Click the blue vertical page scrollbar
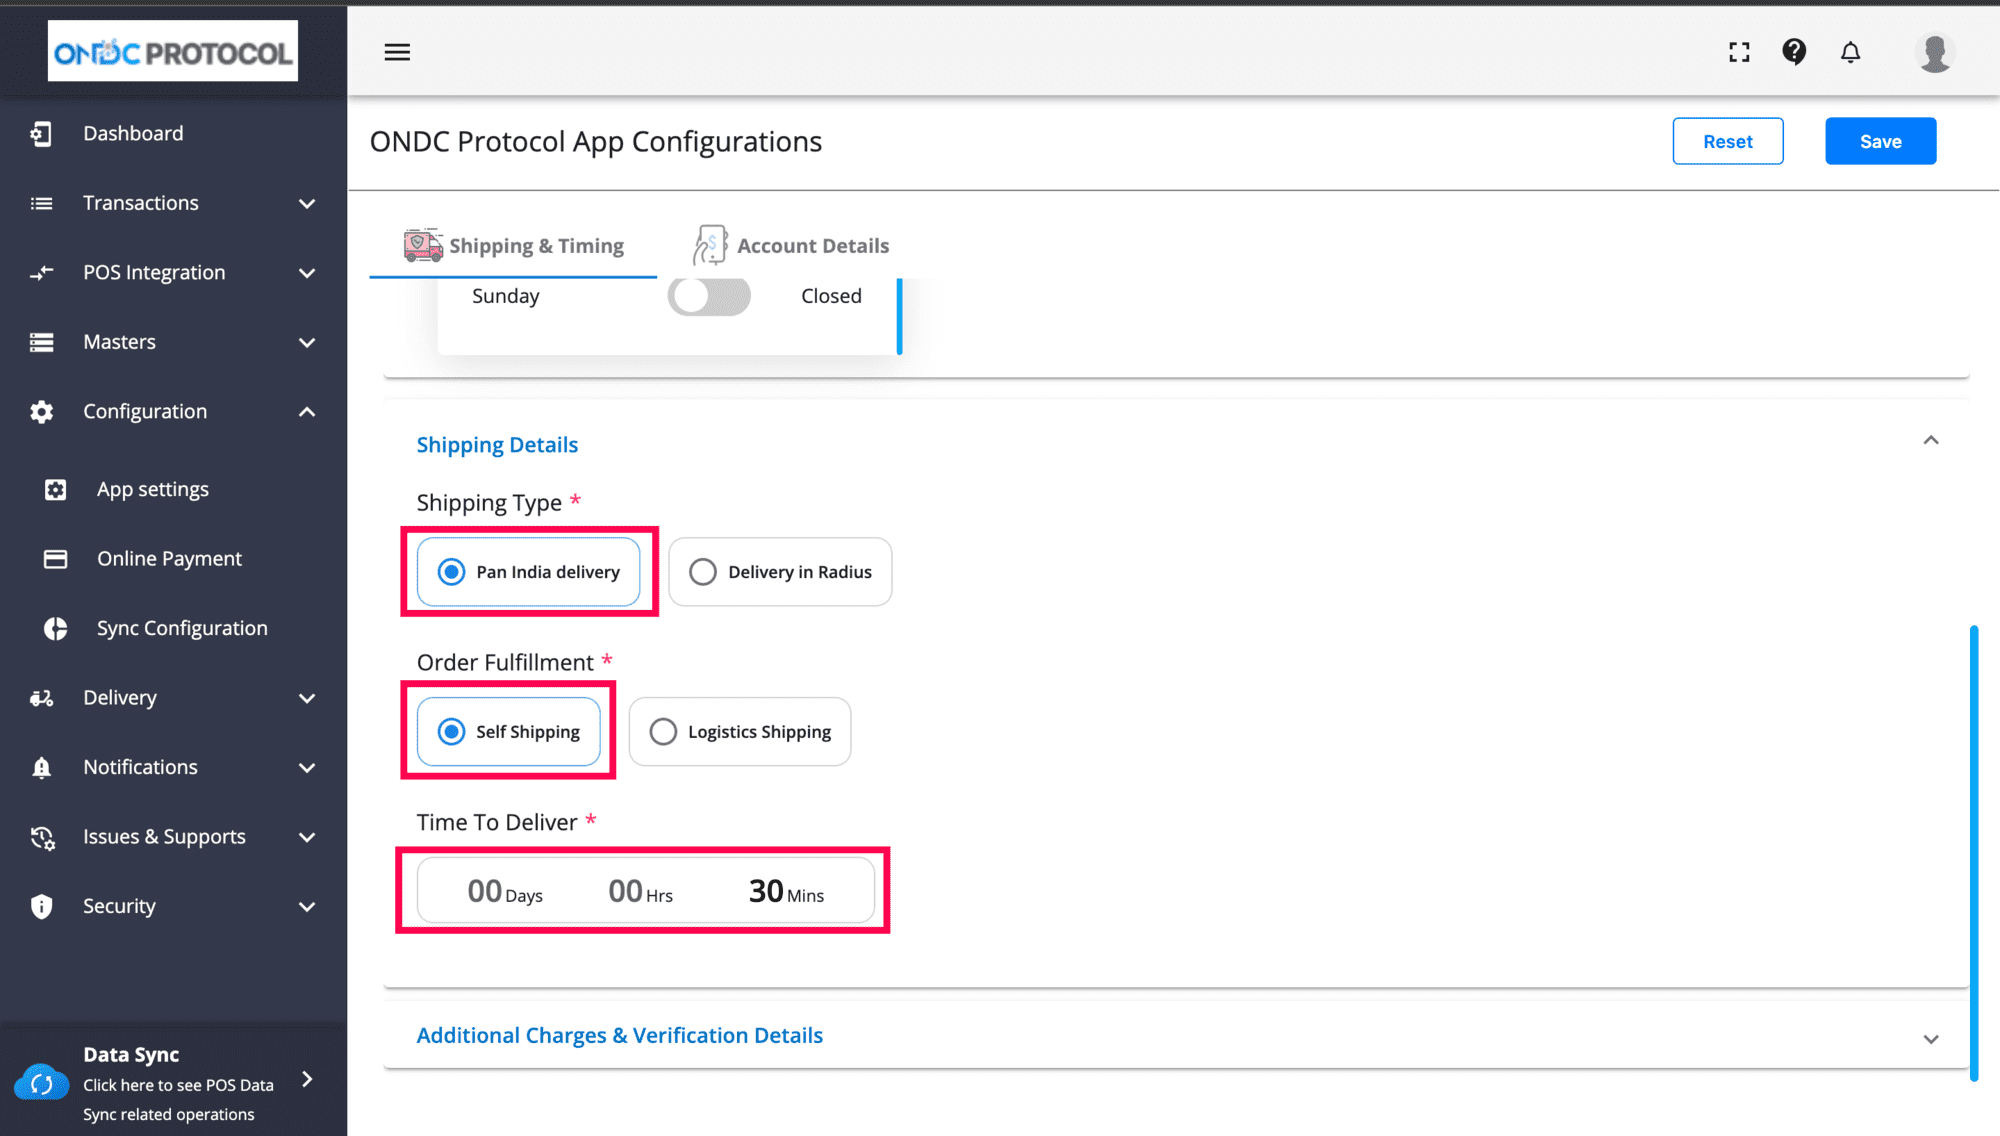 coord(1973,852)
